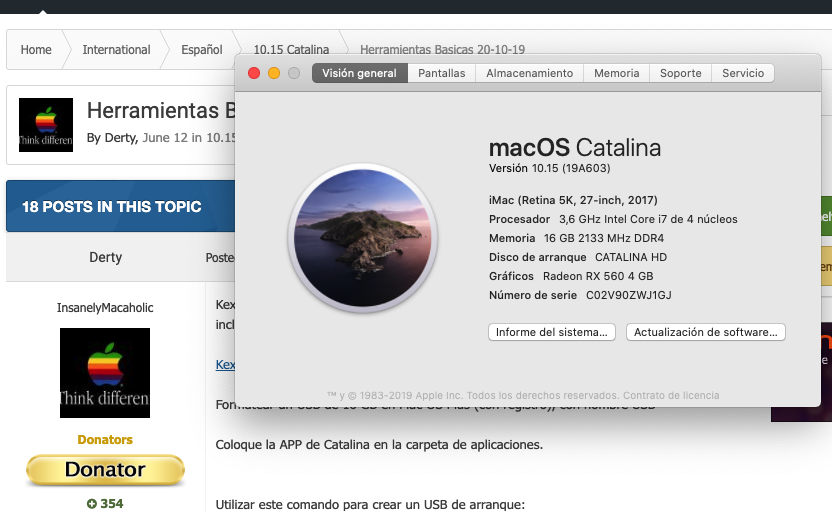Close the About This Mac window
The image size is (832, 511).
click(x=254, y=73)
